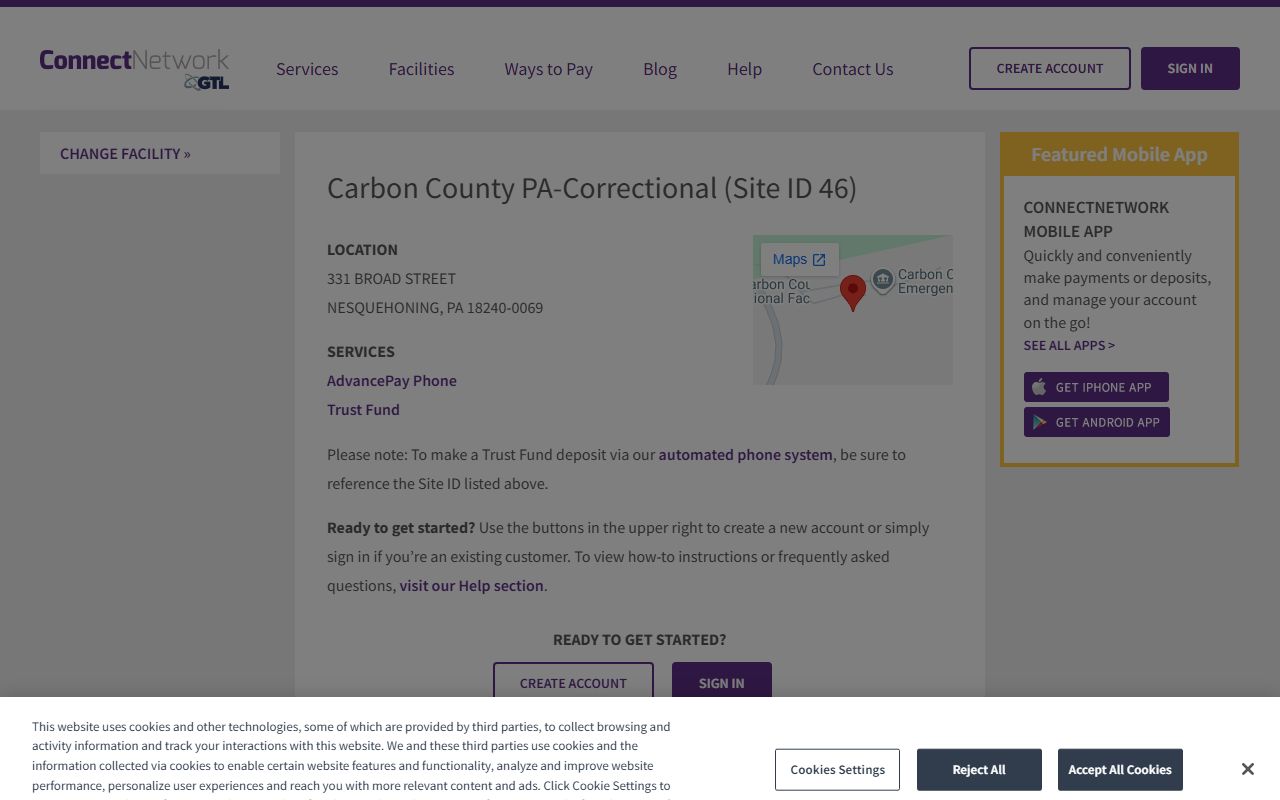Reject All cookies
Screen dimensions: 1280x800
point(979,769)
